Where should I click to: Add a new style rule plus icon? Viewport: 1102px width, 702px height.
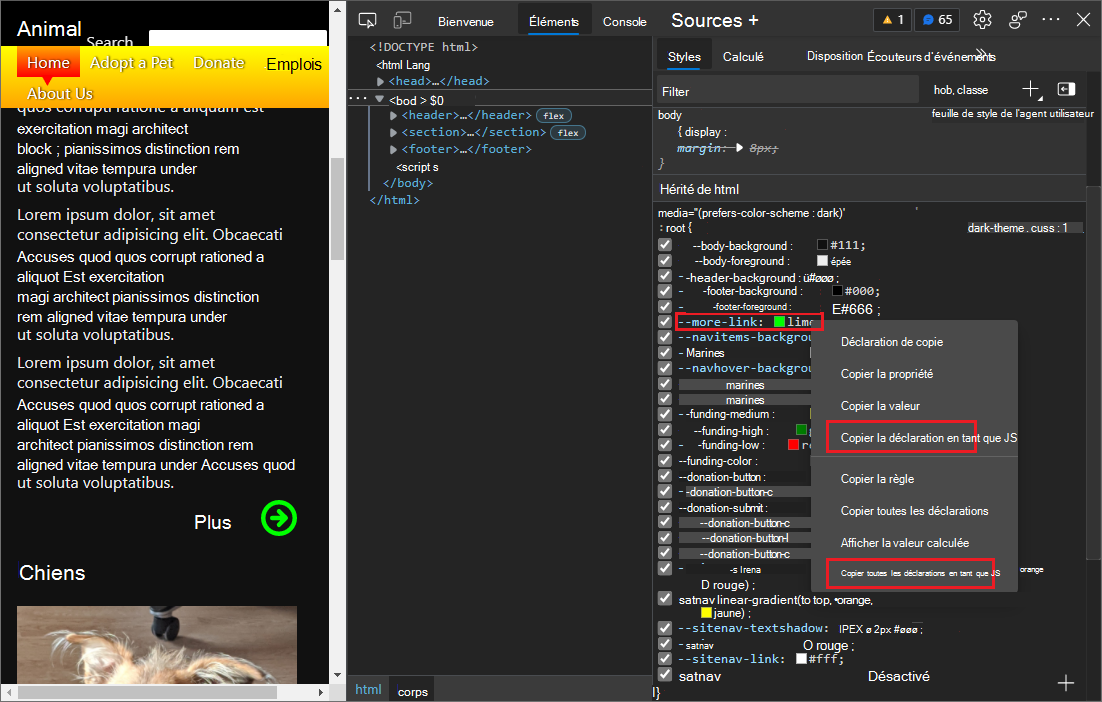pos(1030,89)
